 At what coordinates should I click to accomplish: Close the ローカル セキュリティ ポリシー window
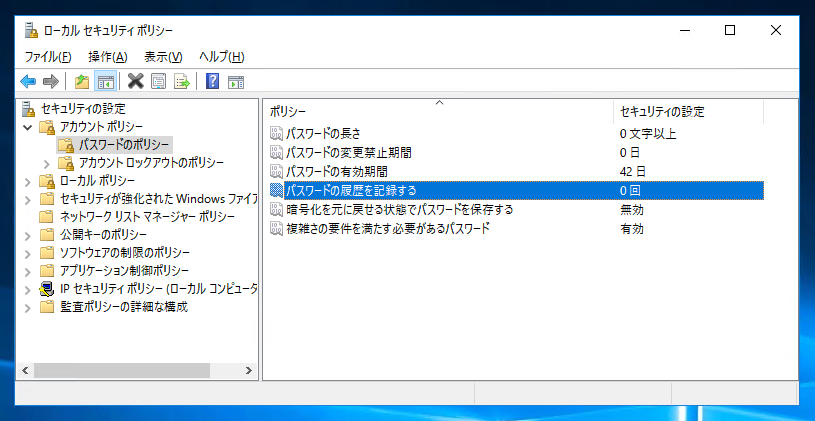(x=775, y=31)
